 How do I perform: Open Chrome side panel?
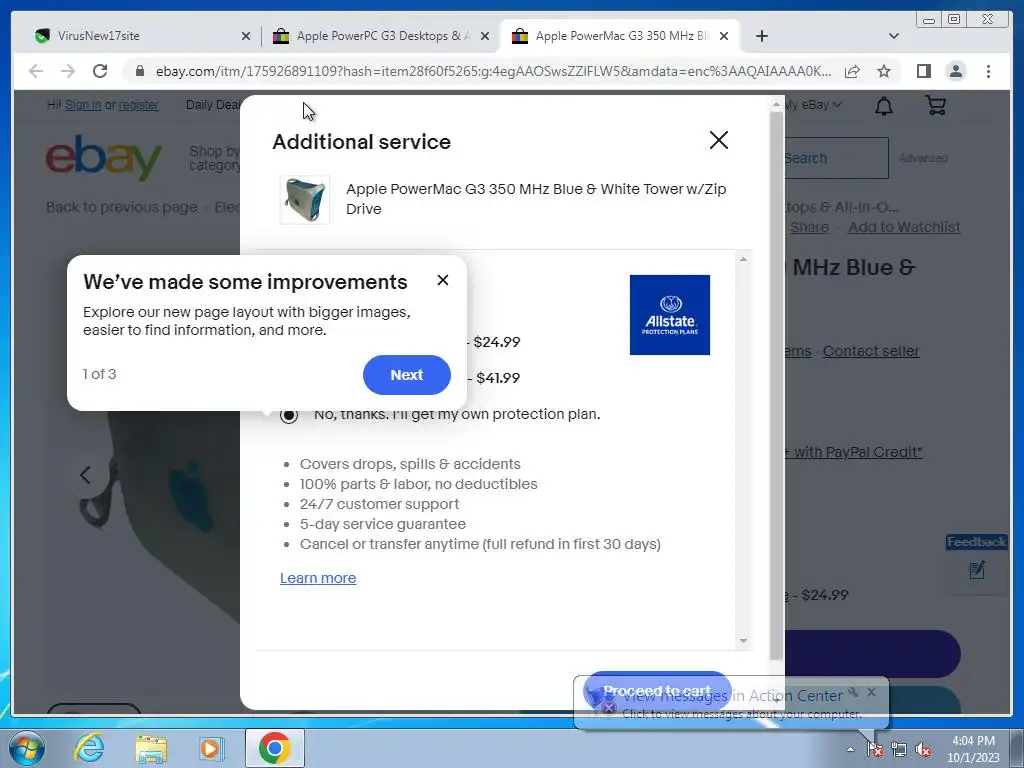pyautogui.click(x=923, y=71)
